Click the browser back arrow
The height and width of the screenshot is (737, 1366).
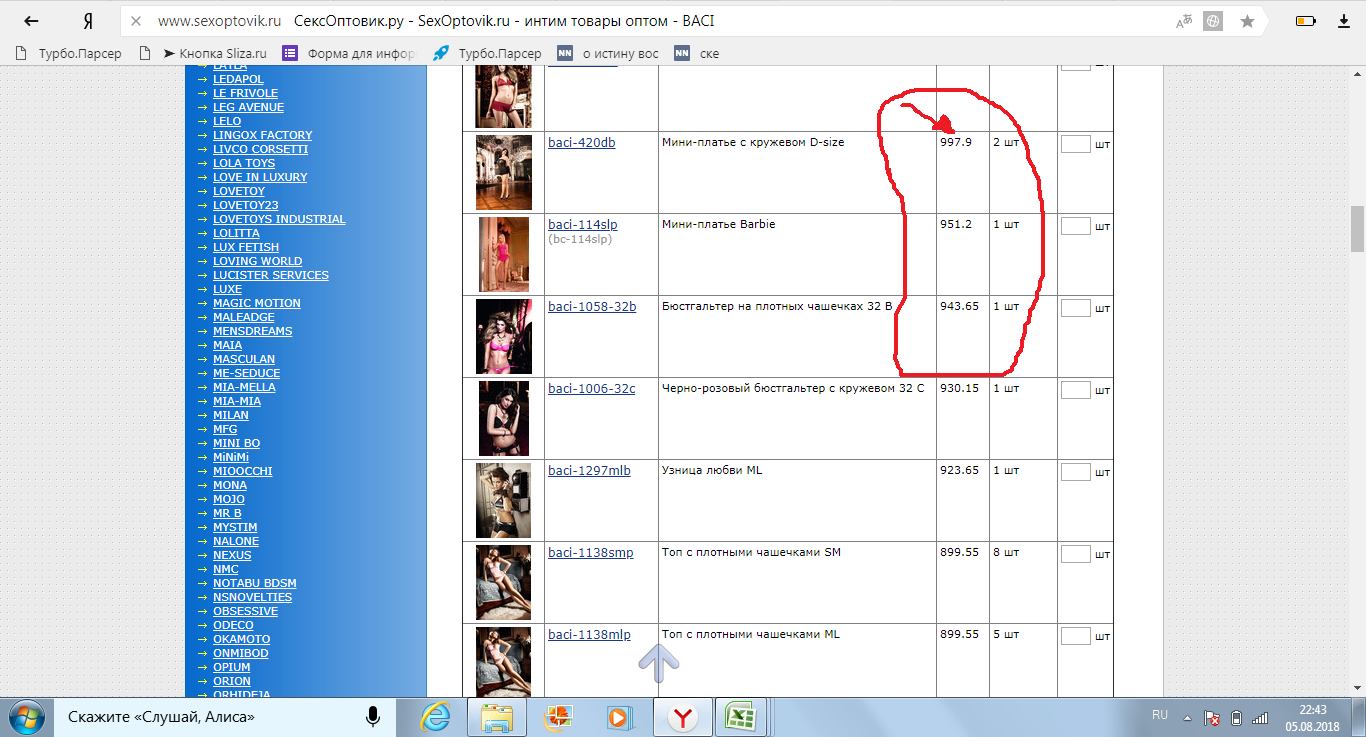tap(32, 21)
